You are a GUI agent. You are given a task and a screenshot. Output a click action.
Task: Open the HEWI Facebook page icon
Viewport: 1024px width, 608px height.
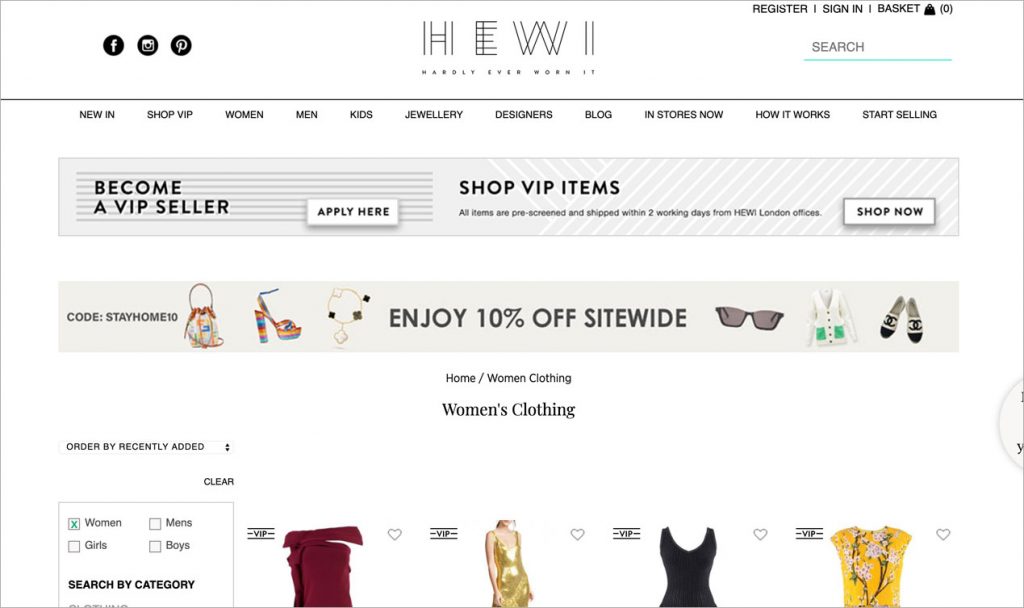pyautogui.click(x=114, y=45)
